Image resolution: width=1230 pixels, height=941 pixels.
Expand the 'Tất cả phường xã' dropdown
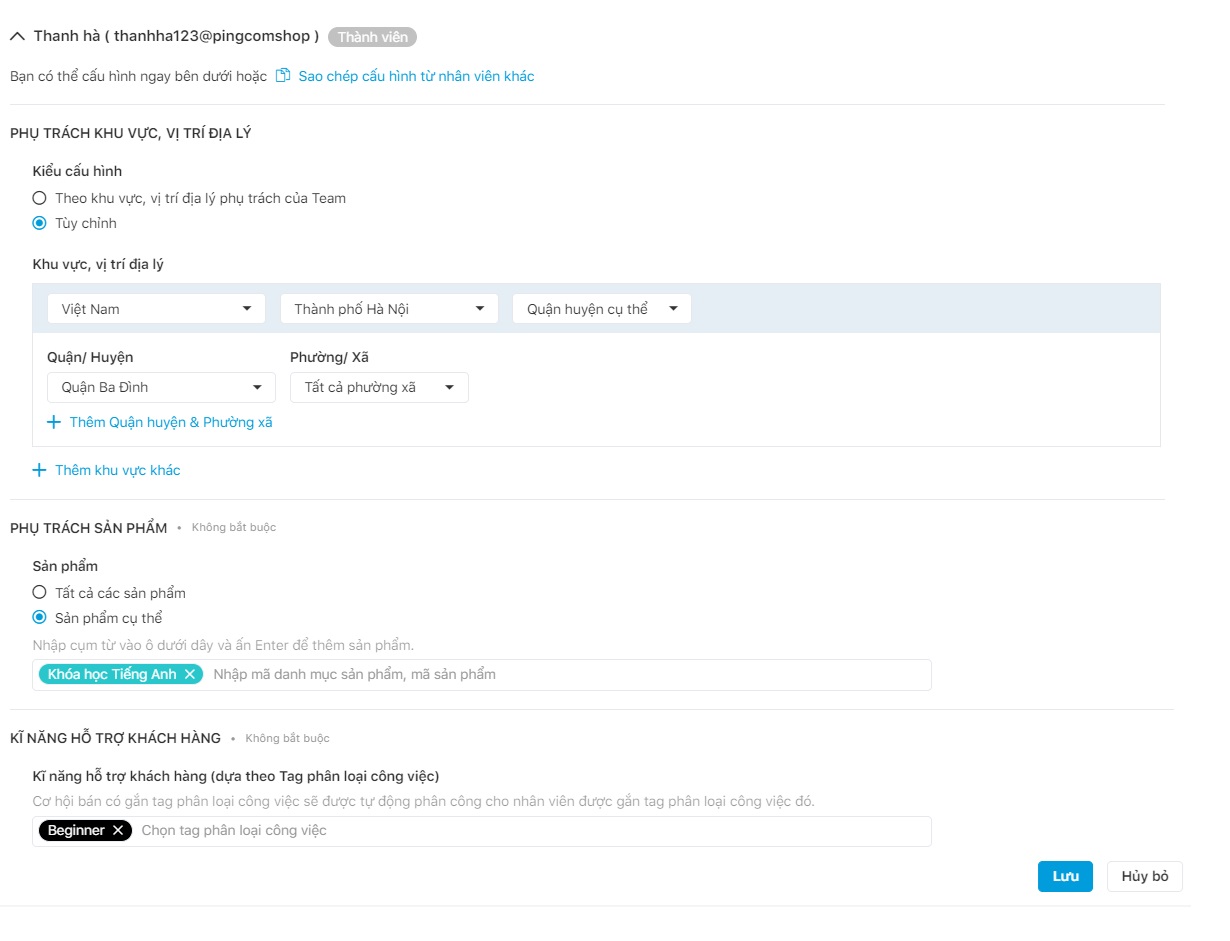coord(379,387)
